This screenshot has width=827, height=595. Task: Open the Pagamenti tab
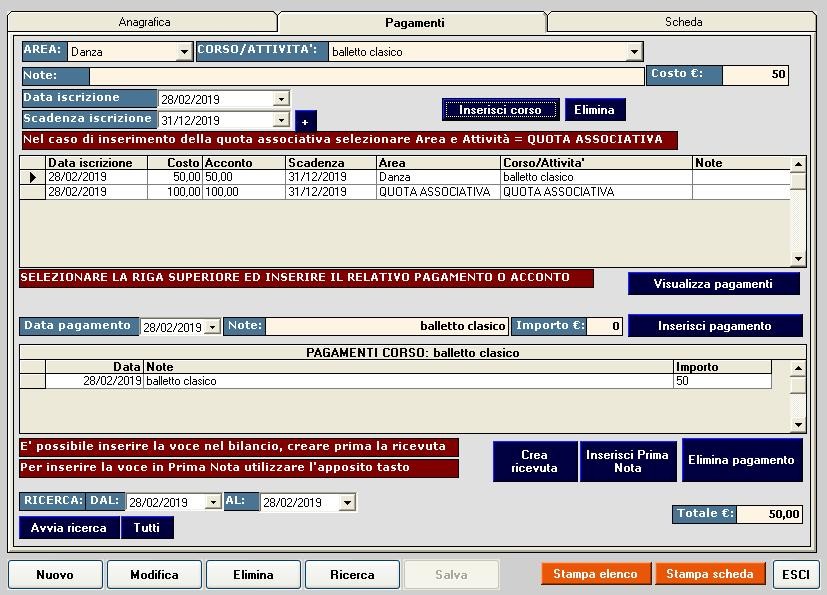(x=414, y=23)
